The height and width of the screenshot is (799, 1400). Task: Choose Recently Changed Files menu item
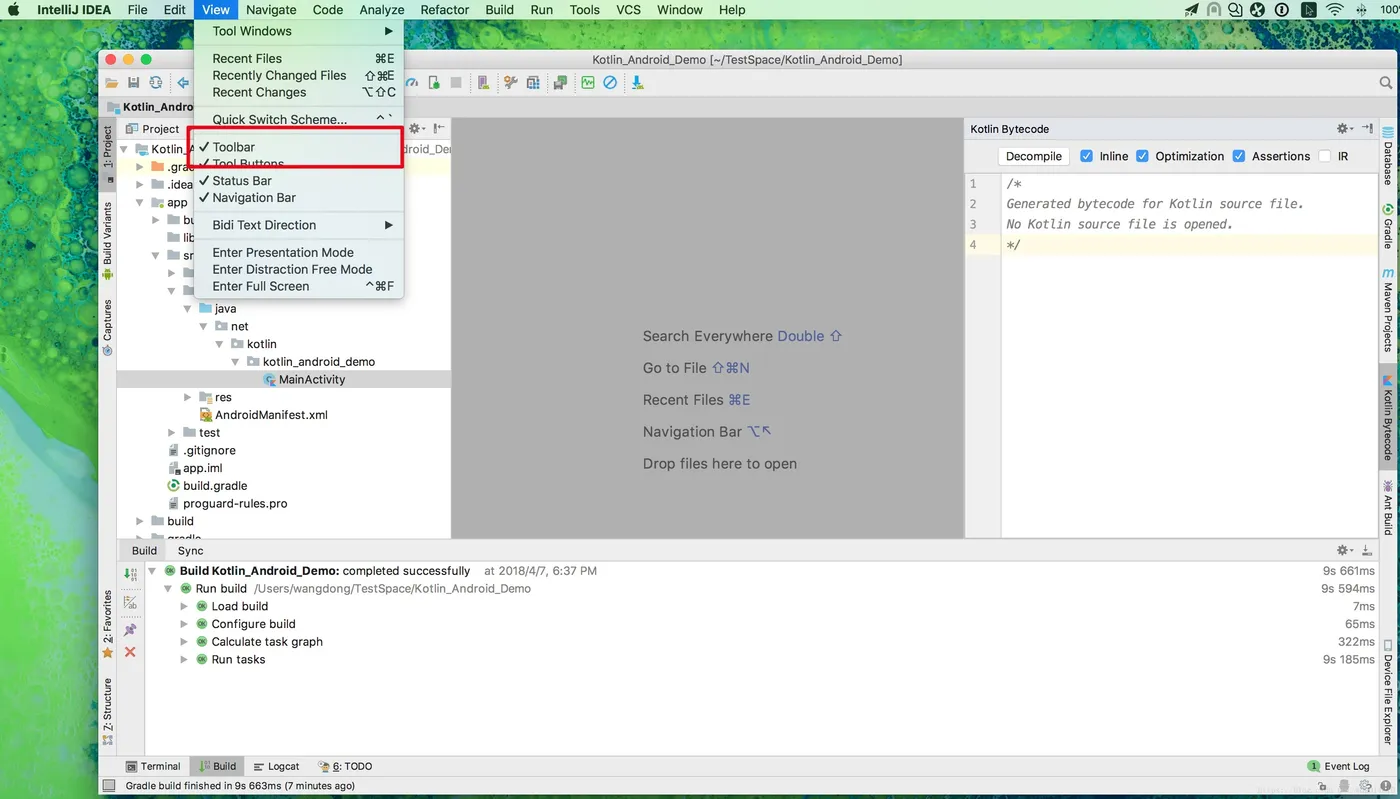(298, 76)
